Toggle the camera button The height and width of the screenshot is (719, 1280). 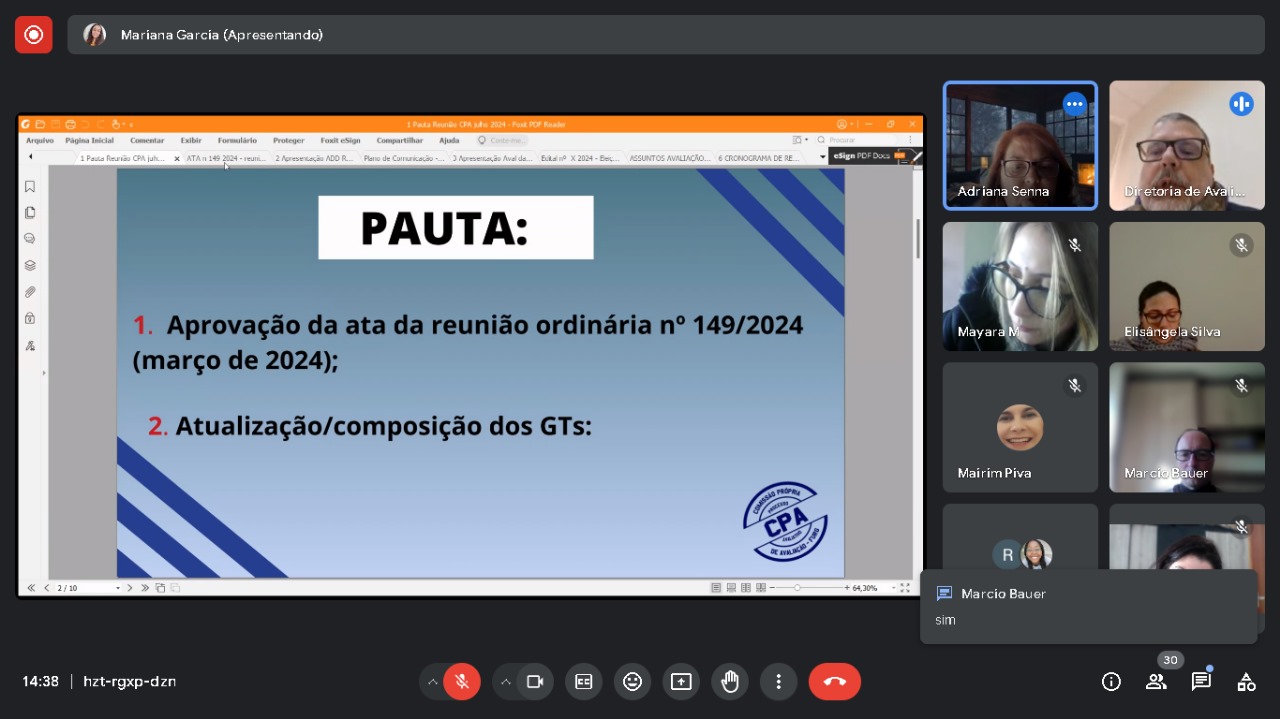click(535, 681)
